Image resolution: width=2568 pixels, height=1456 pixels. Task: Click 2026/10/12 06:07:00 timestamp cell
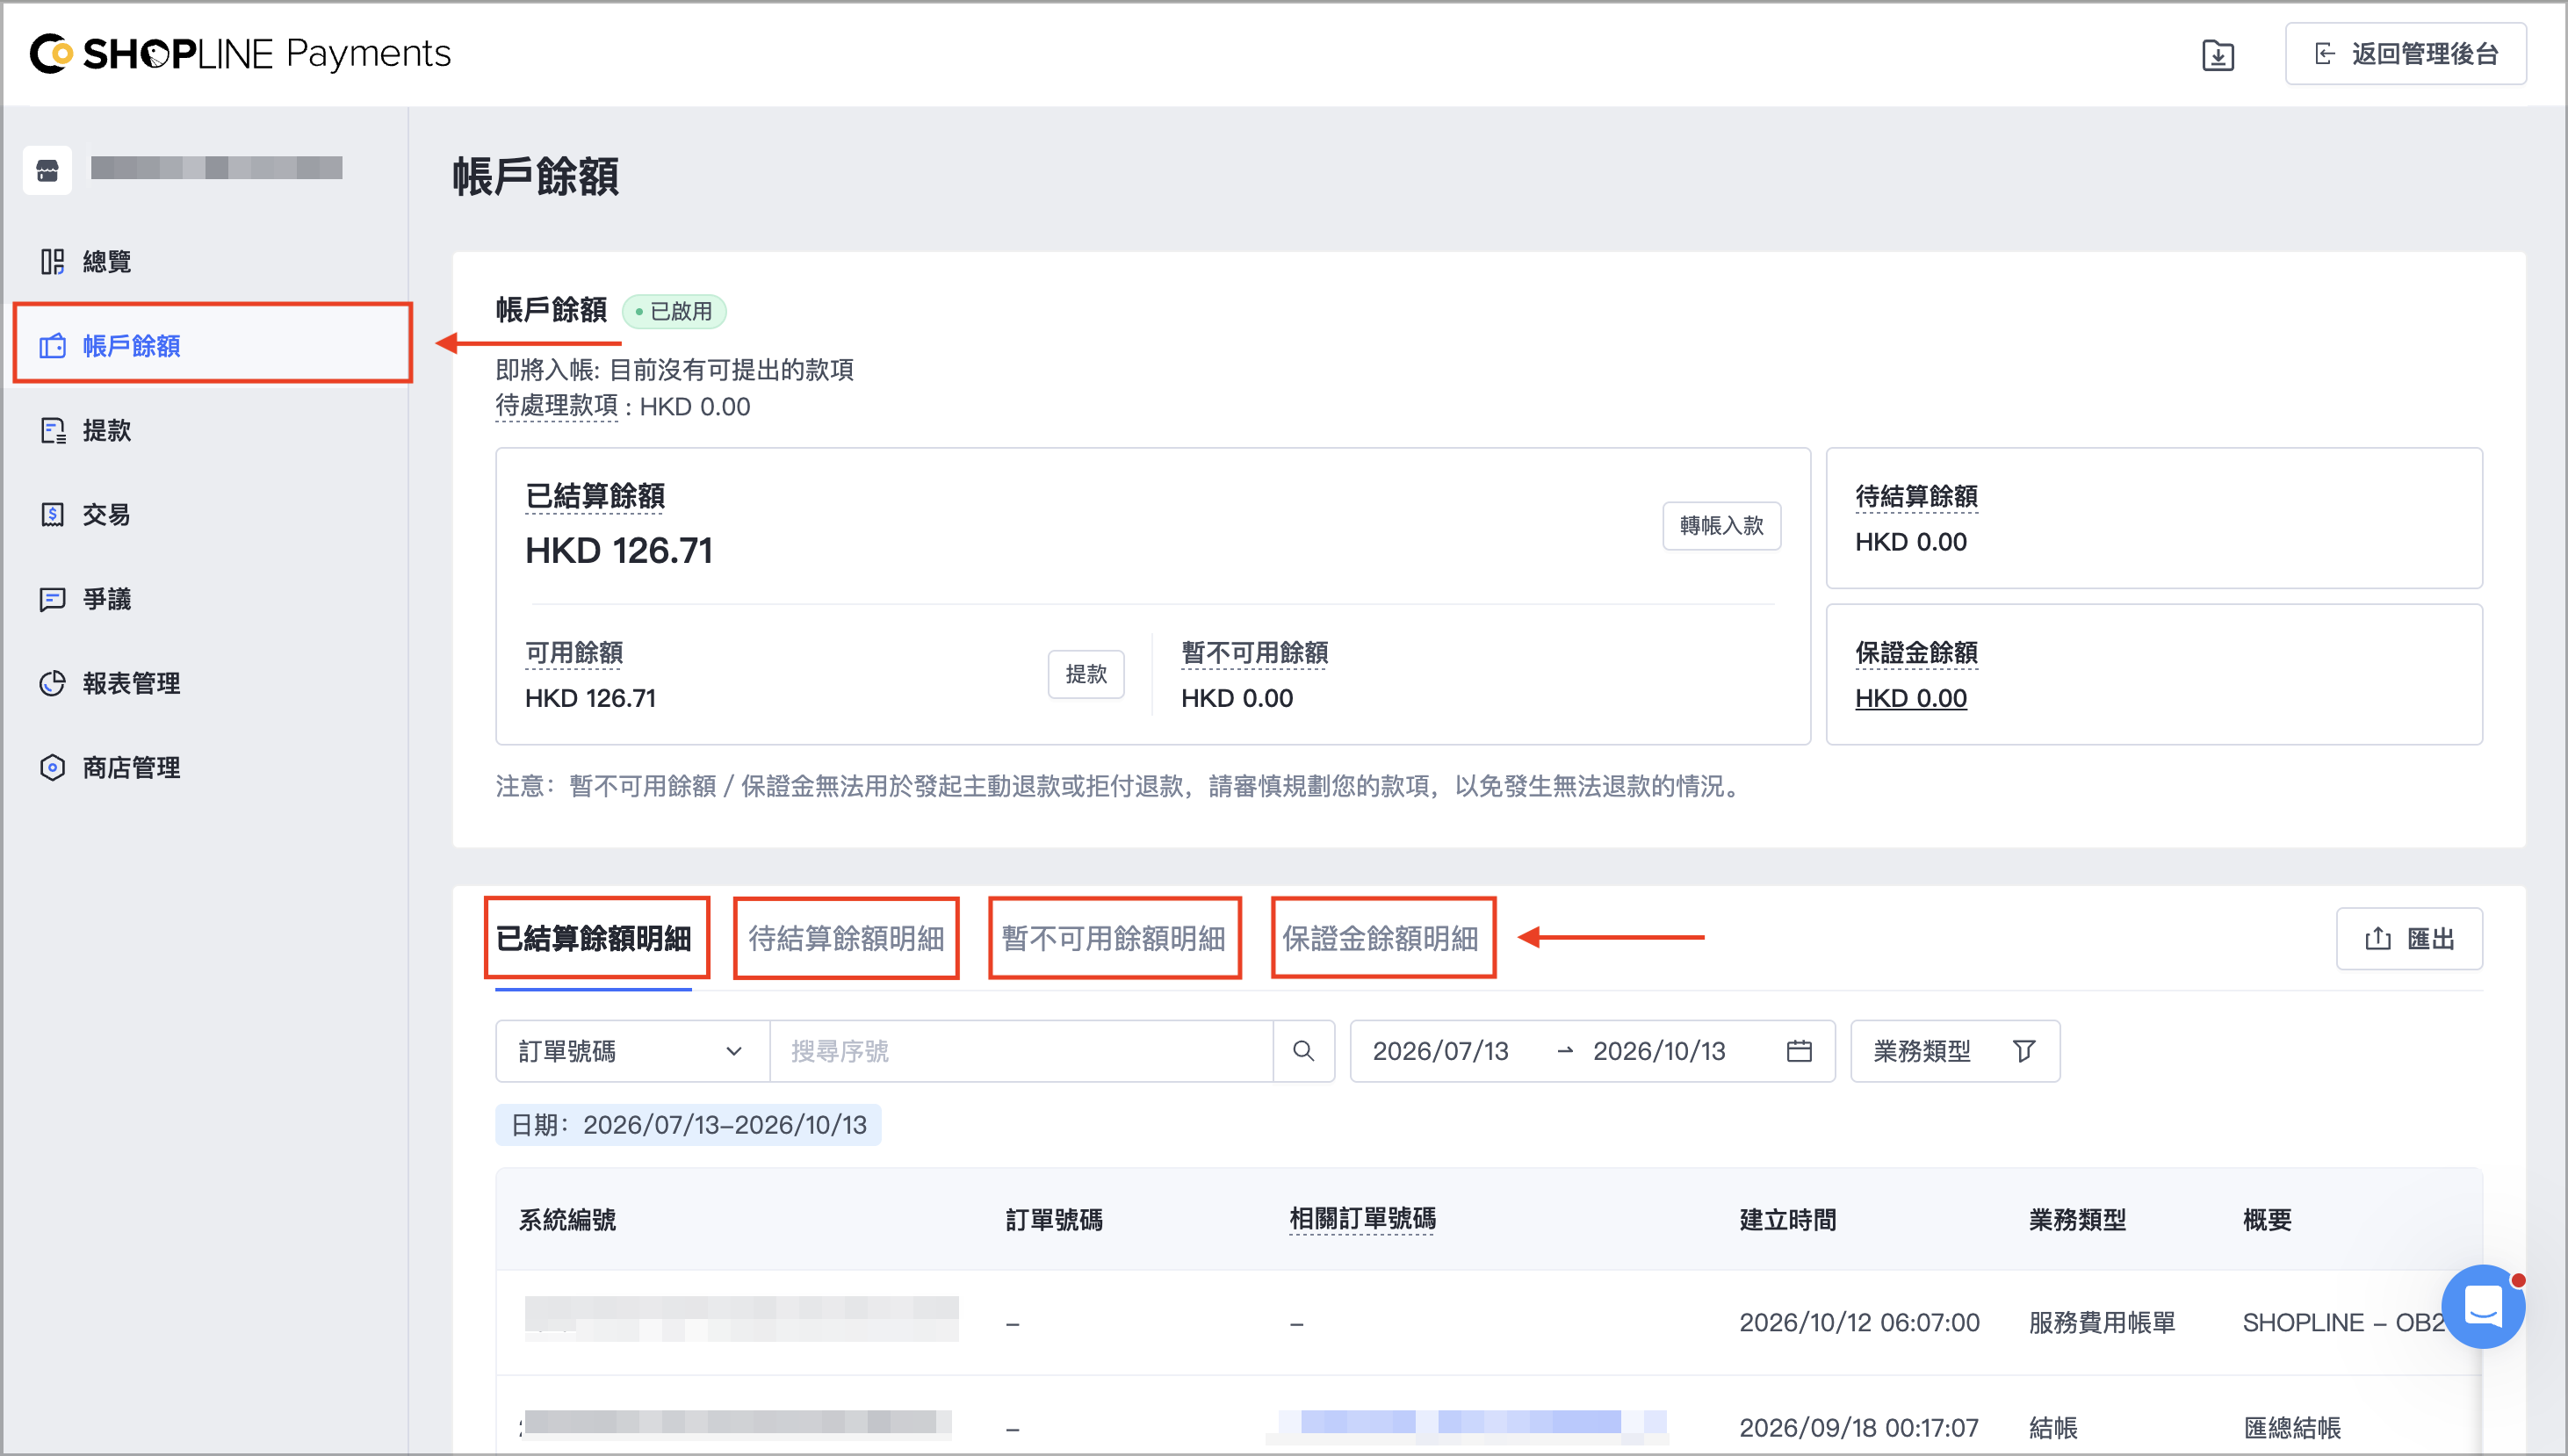point(1859,1323)
